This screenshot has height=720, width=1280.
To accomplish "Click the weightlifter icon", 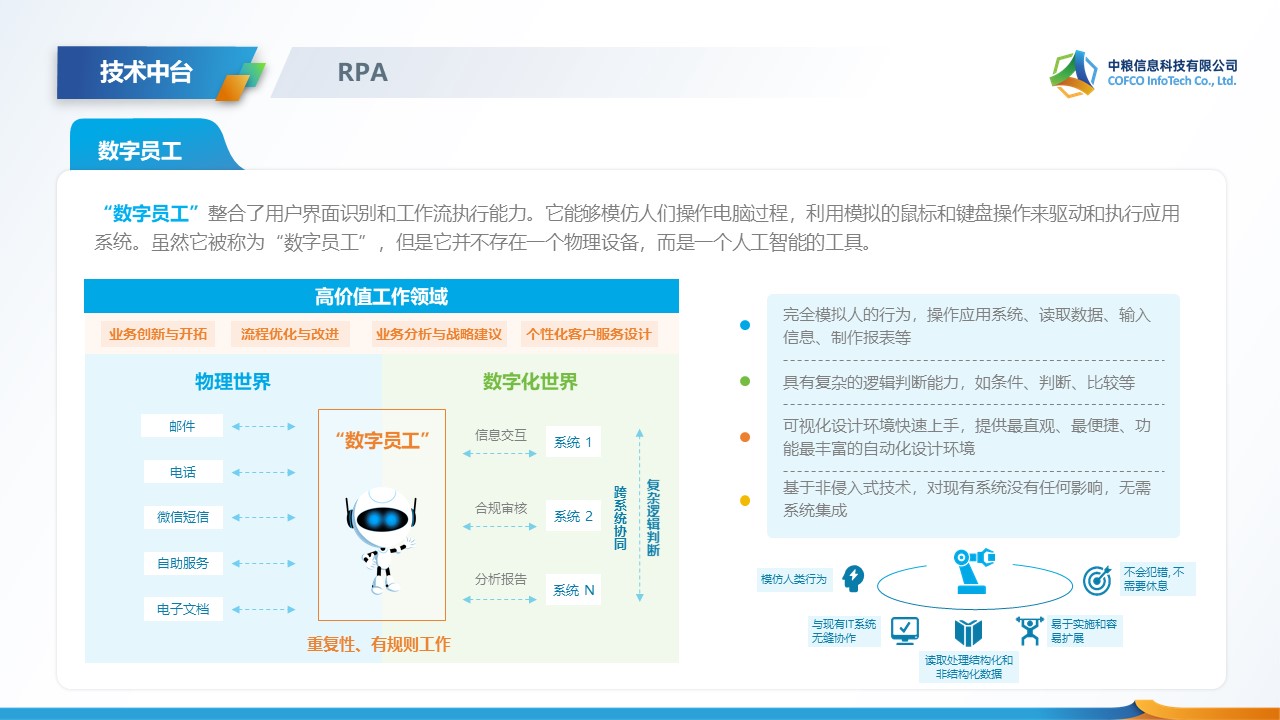I will [1029, 630].
